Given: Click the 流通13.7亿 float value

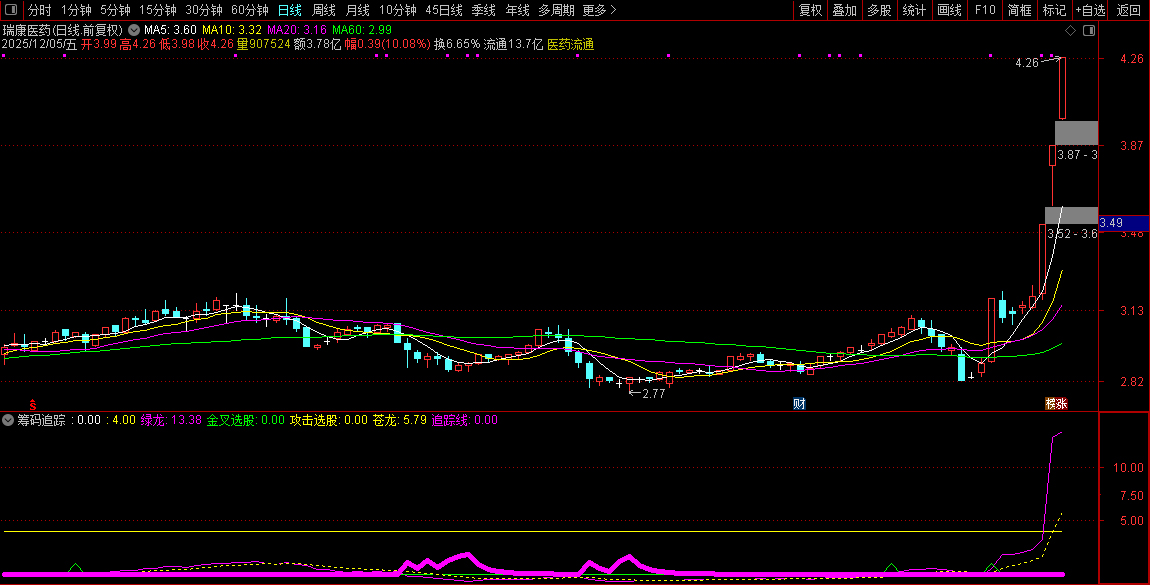Looking at the screenshot, I should point(513,45).
